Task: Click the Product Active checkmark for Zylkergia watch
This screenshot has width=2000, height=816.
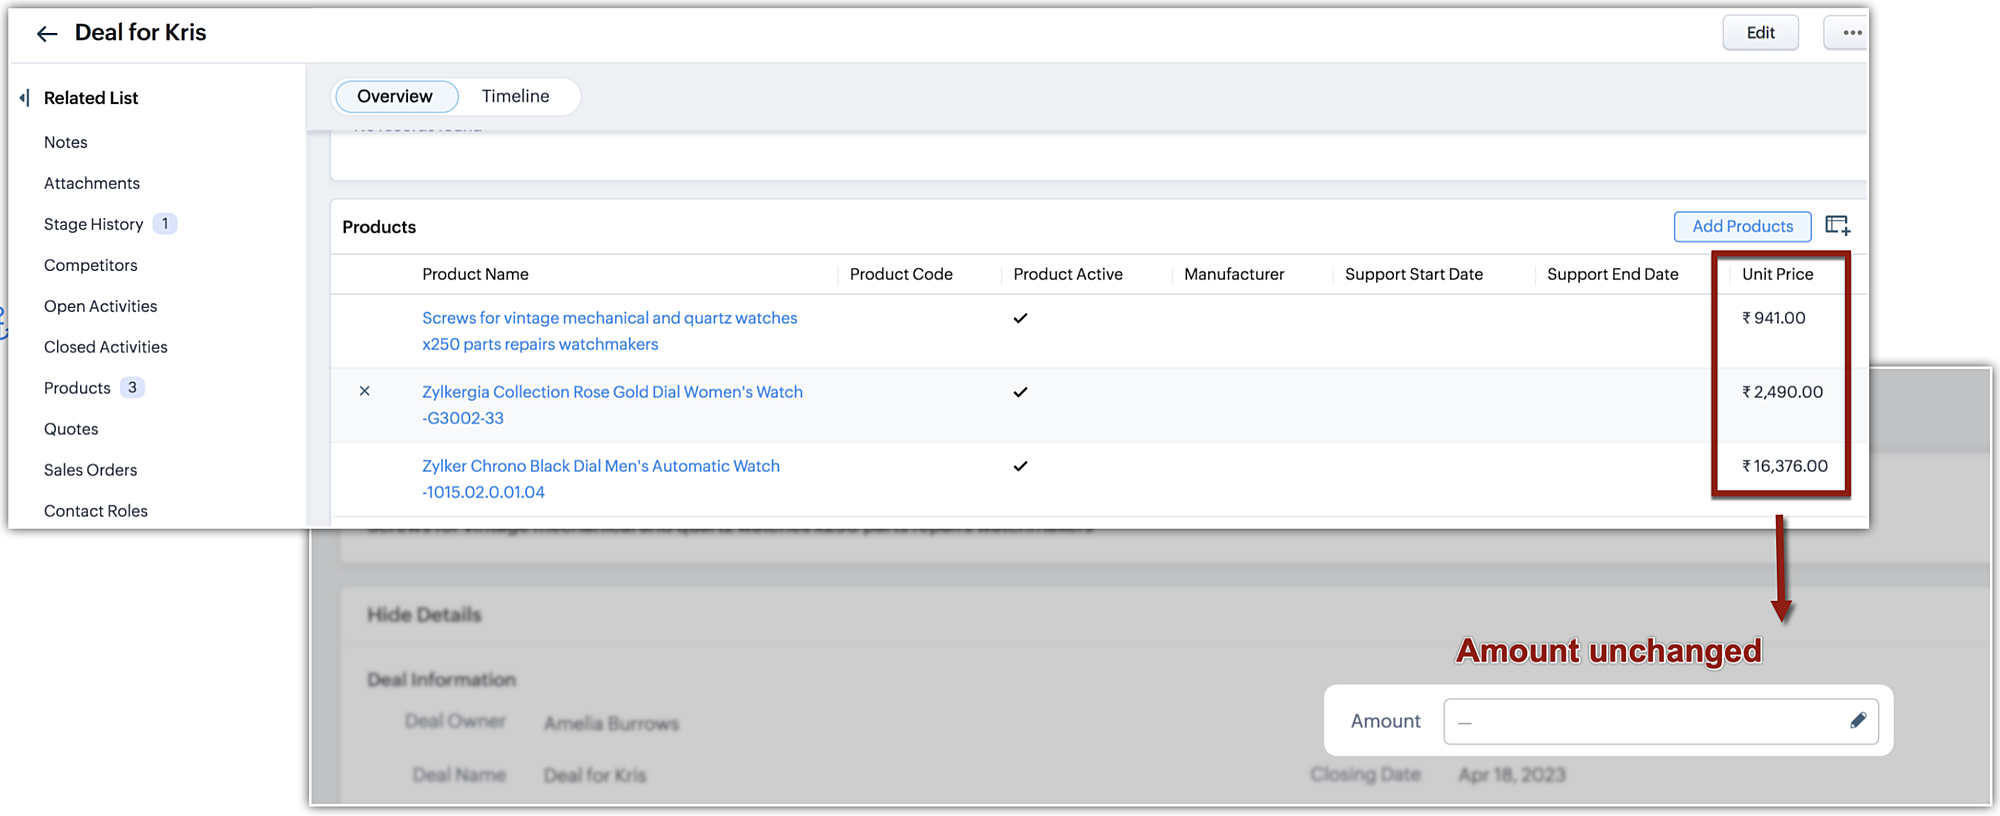Action: click(1020, 392)
